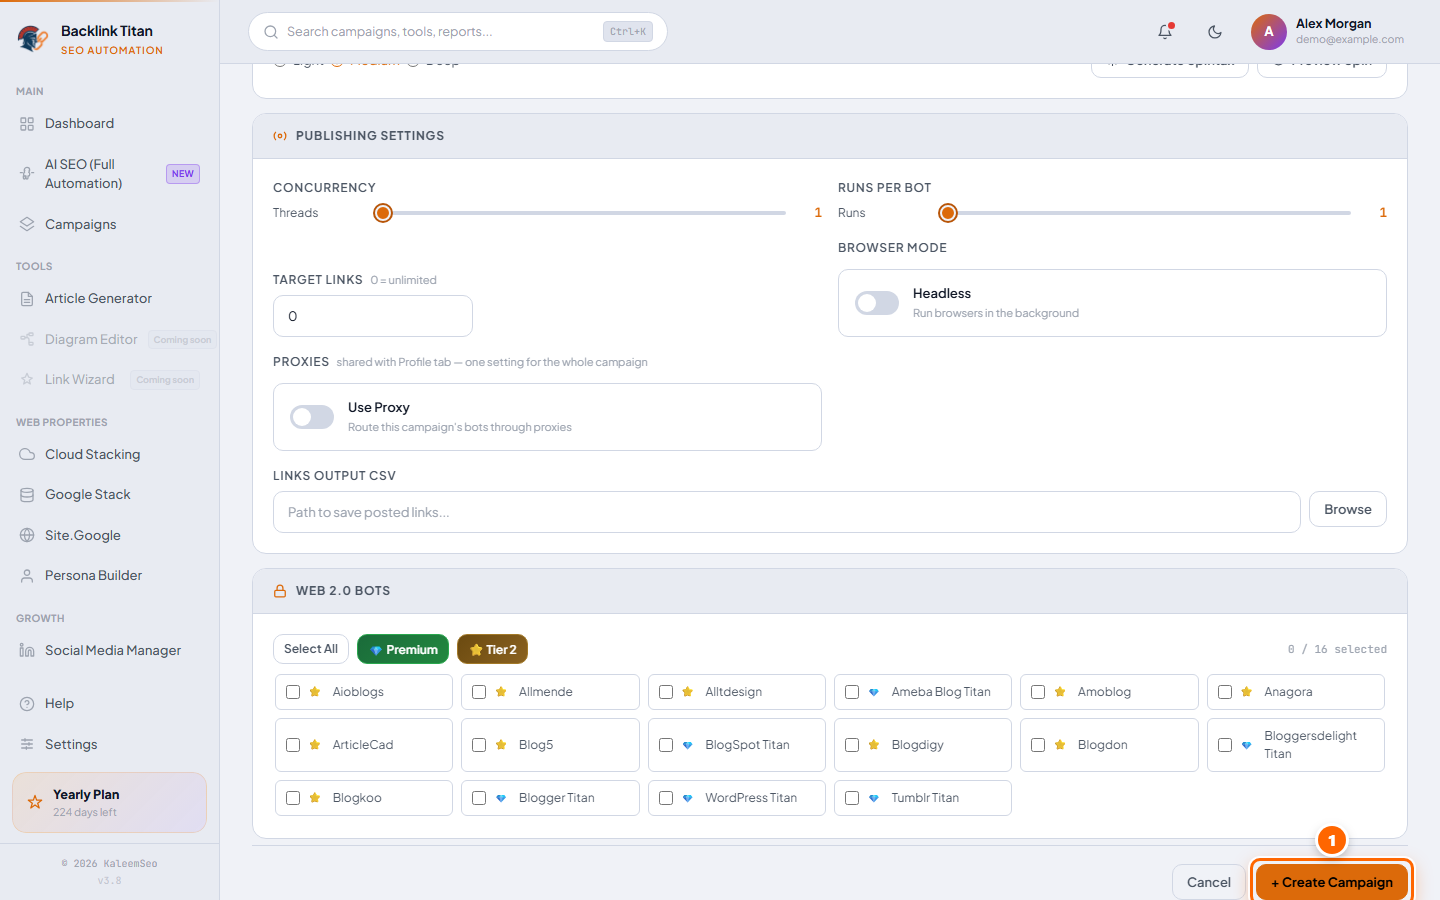This screenshot has height=900, width=1440.
Task: Go to Campaigns in sidebar
Action: (109, 225)
